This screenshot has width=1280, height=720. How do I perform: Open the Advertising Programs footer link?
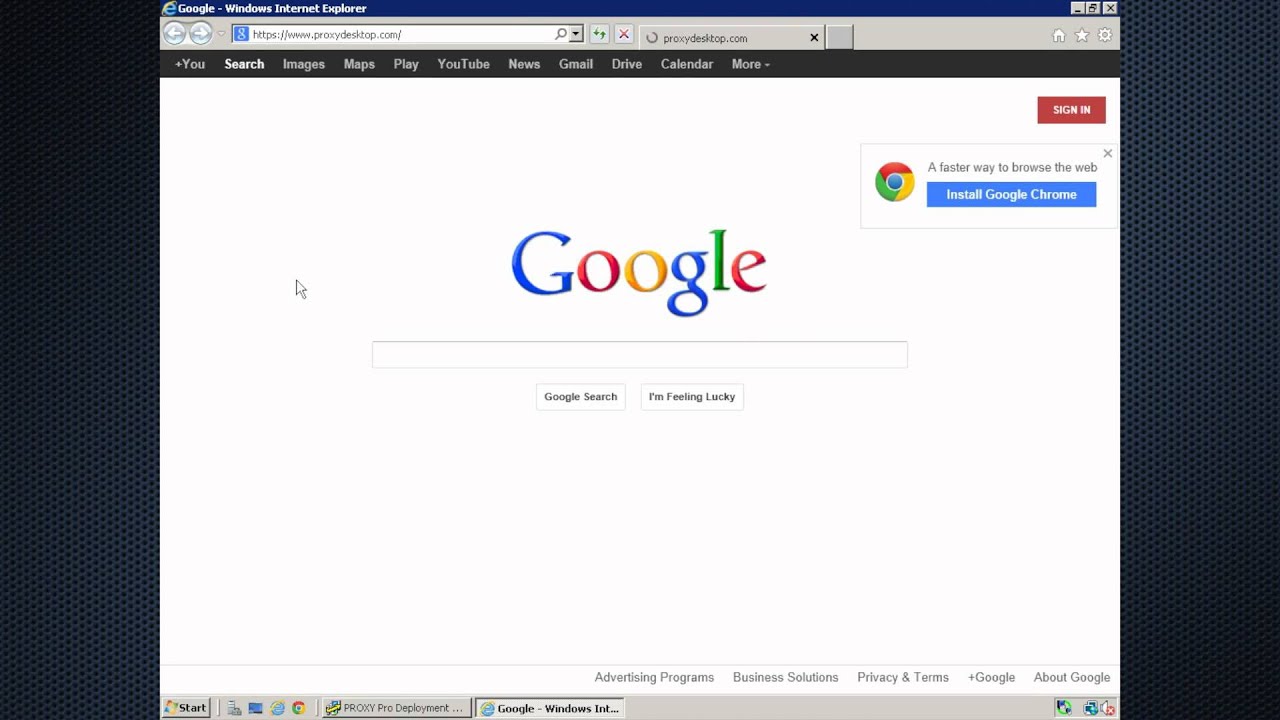tap(654, 677)
